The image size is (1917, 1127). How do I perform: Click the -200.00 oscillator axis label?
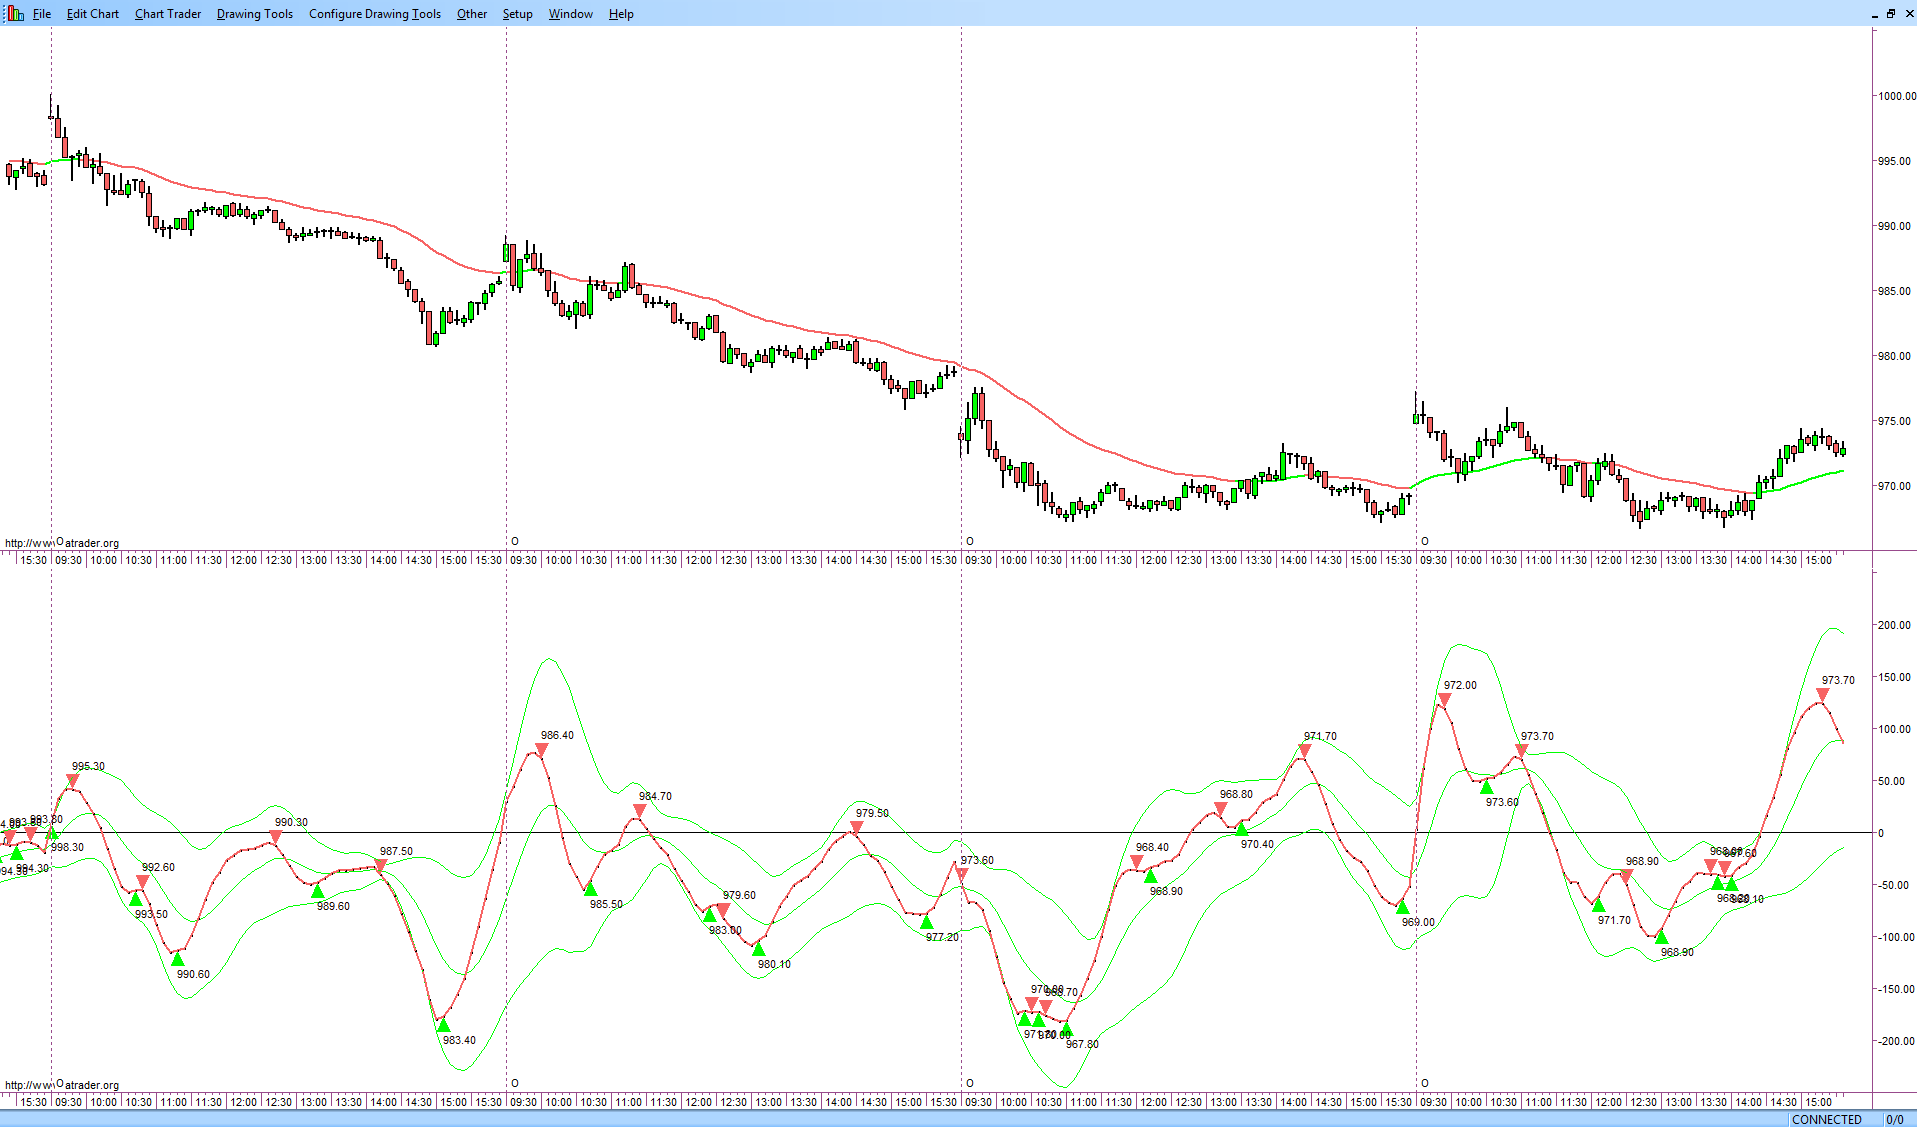click(x=1896, y=1041)
